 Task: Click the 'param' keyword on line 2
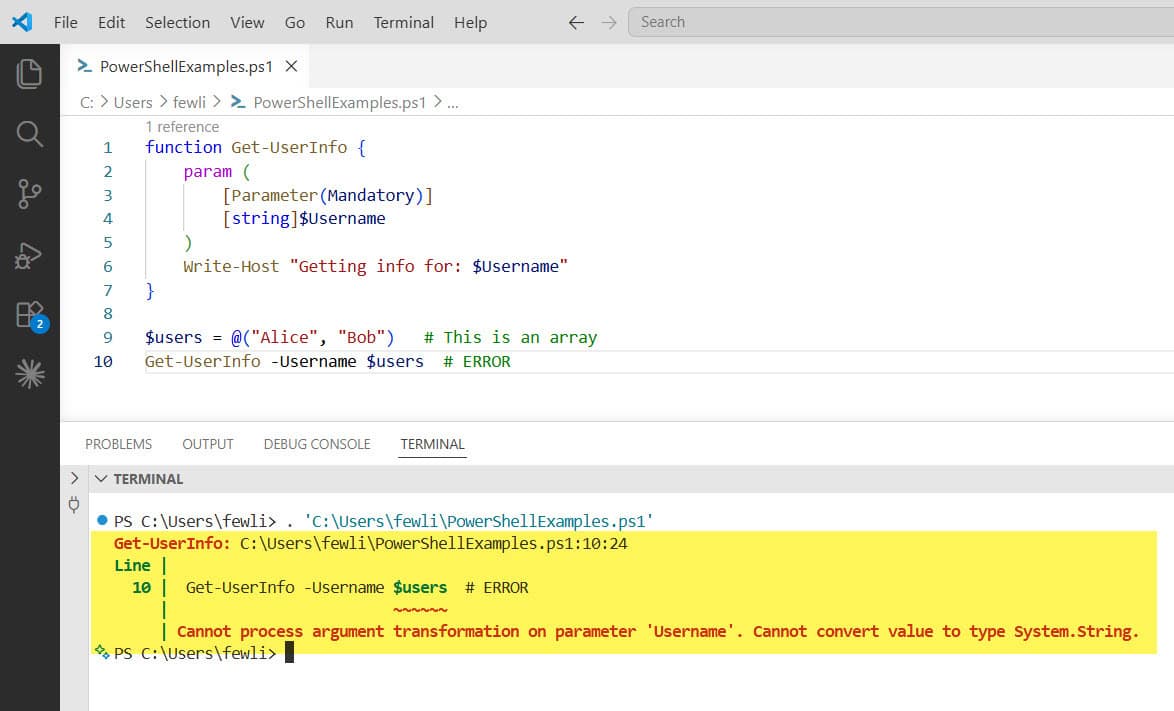click(x=207, y=171)
